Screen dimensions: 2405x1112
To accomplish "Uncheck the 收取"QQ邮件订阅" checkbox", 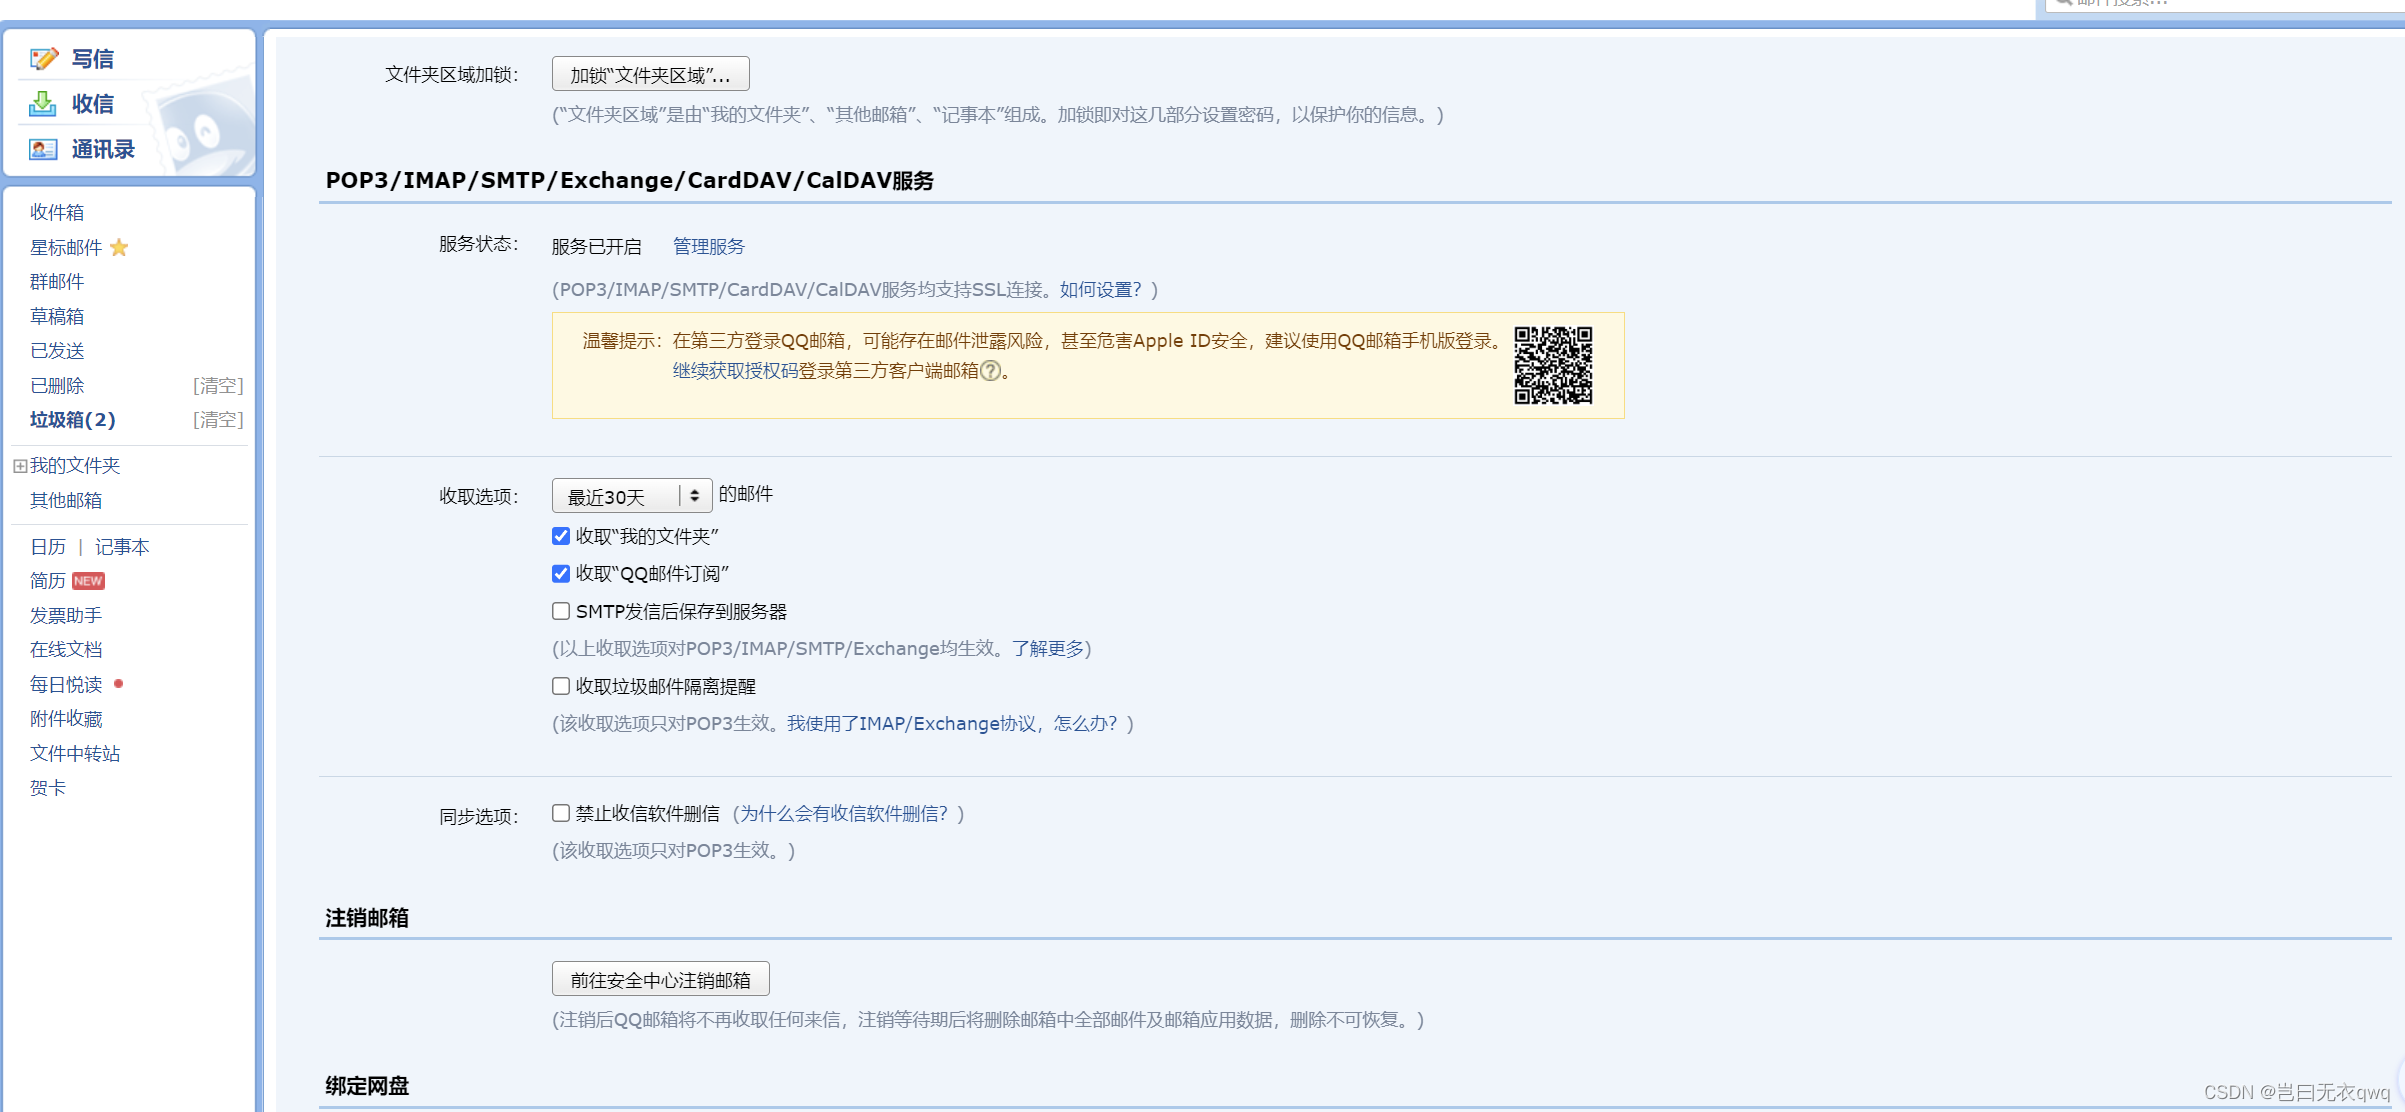I will pos(561,573).
